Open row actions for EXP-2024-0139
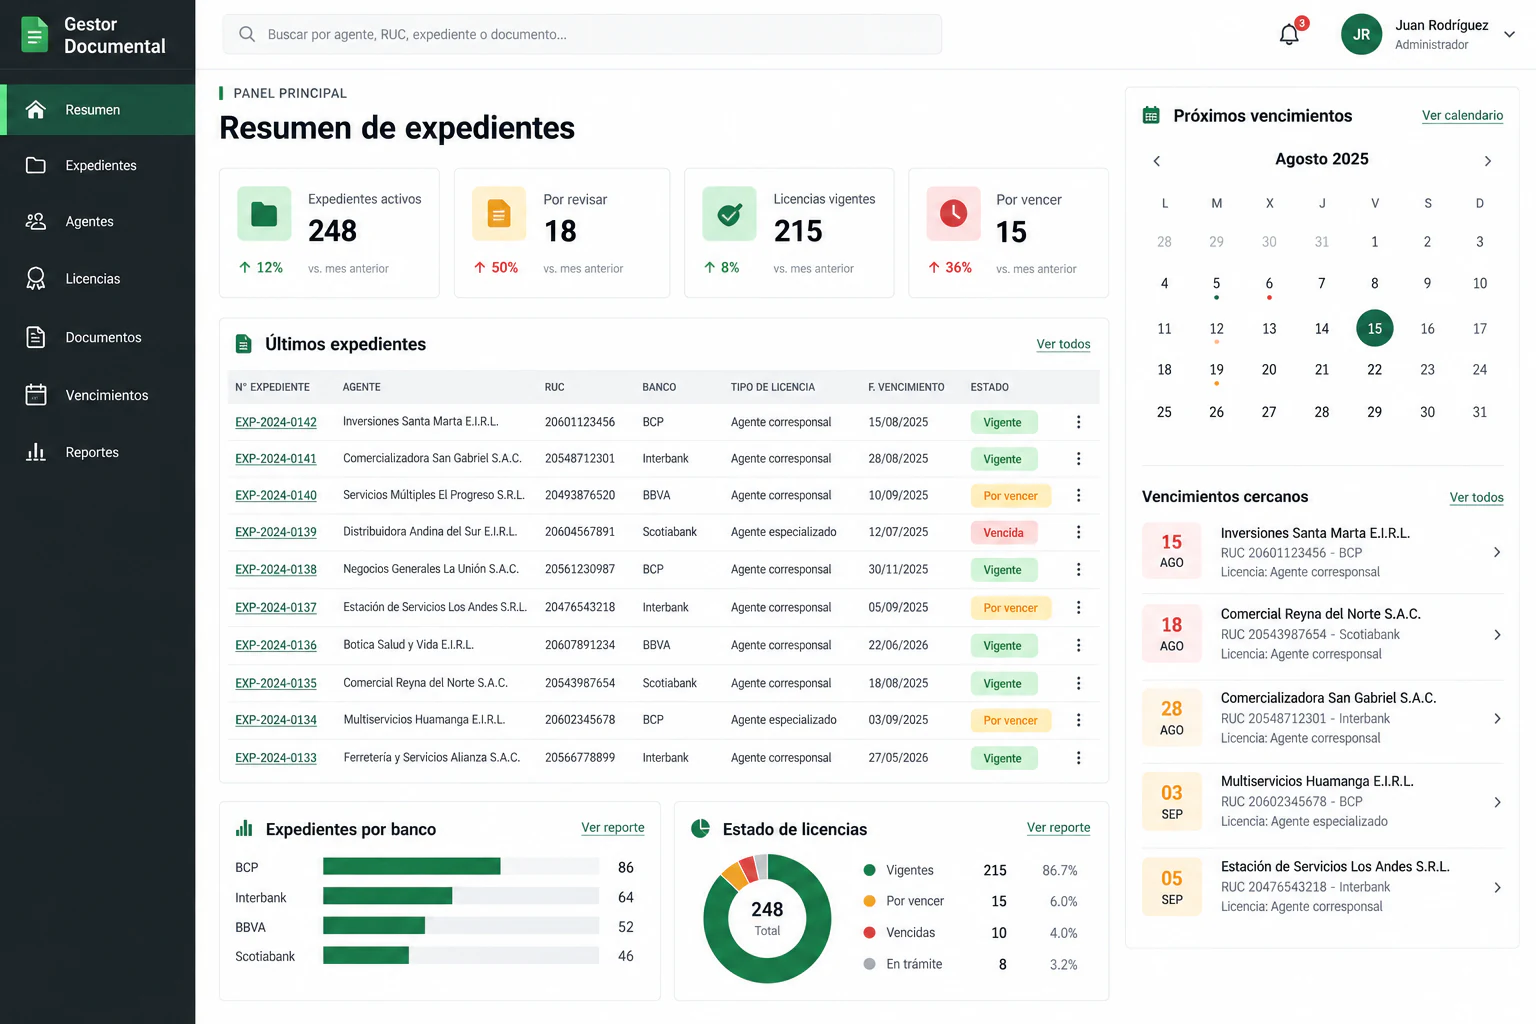Image resolution: width=1536 pixels, height=1024 pixels. tap(1078, 532)
